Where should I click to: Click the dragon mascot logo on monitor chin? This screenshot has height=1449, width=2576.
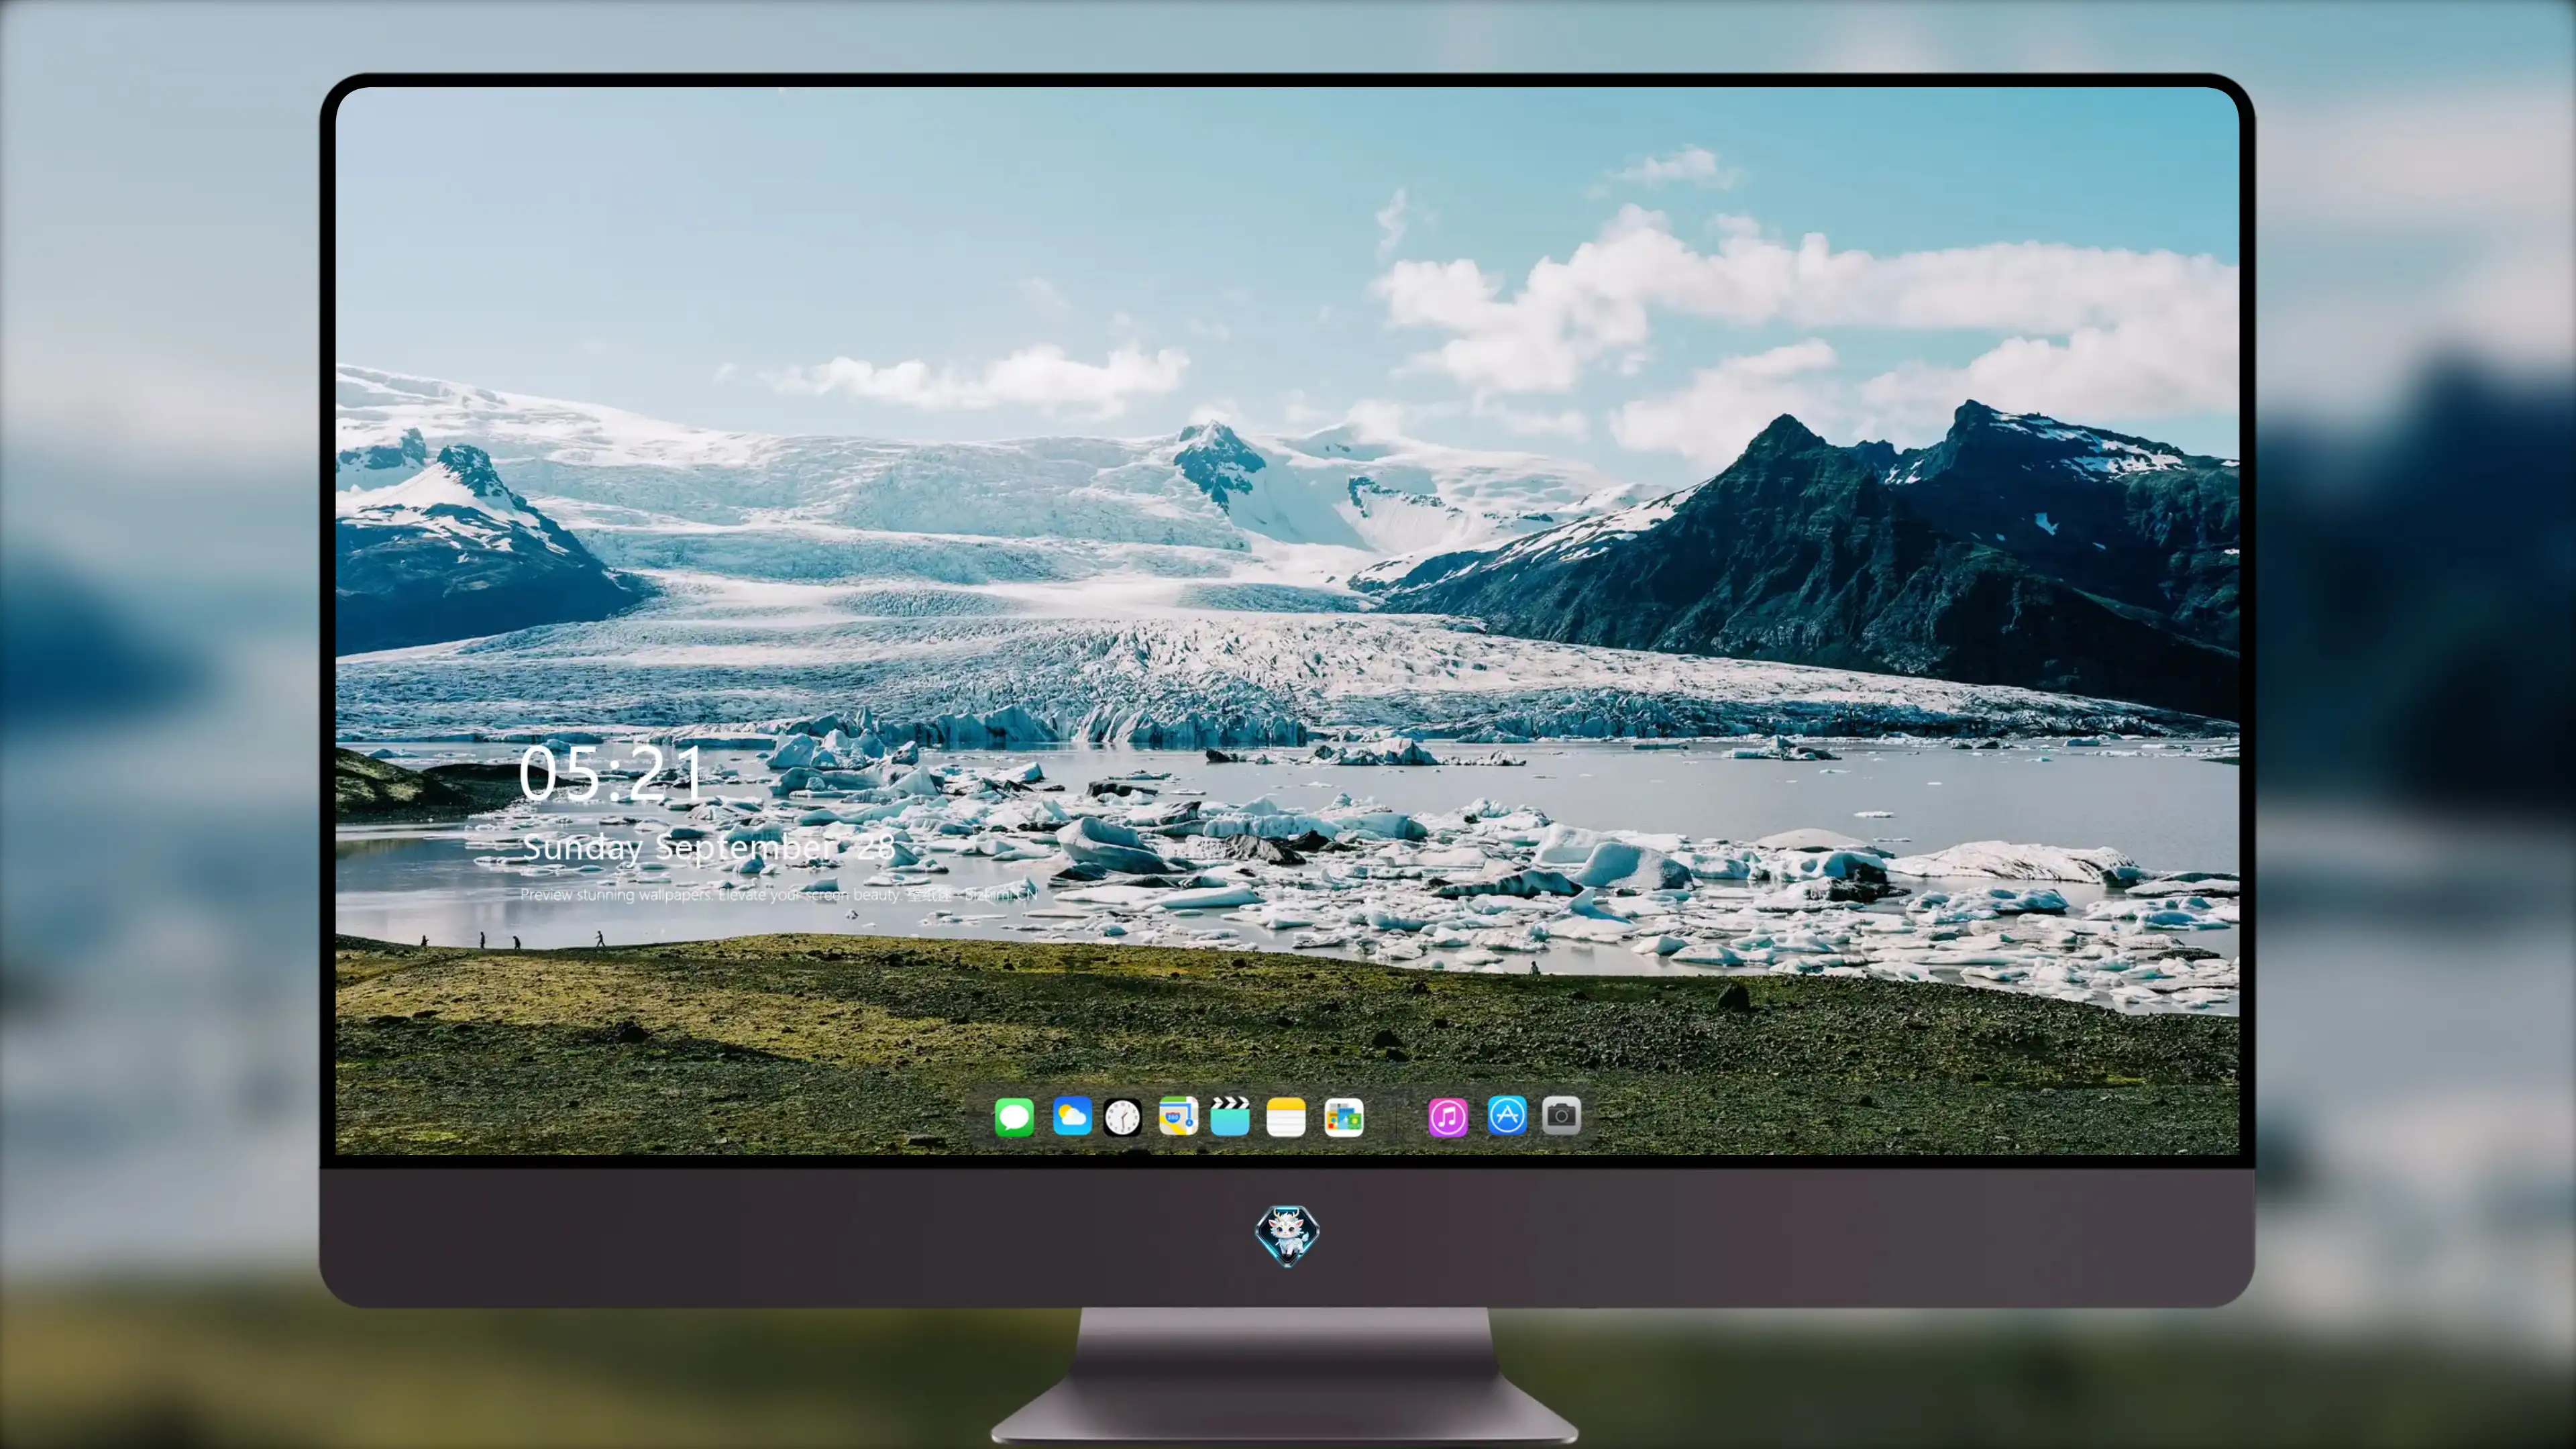pos(1287,1235)
